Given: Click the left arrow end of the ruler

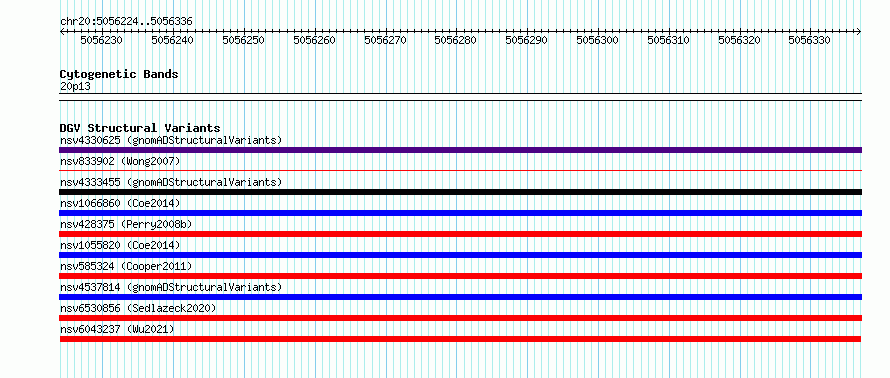Looking at the screenshot, I should (62, 31).
